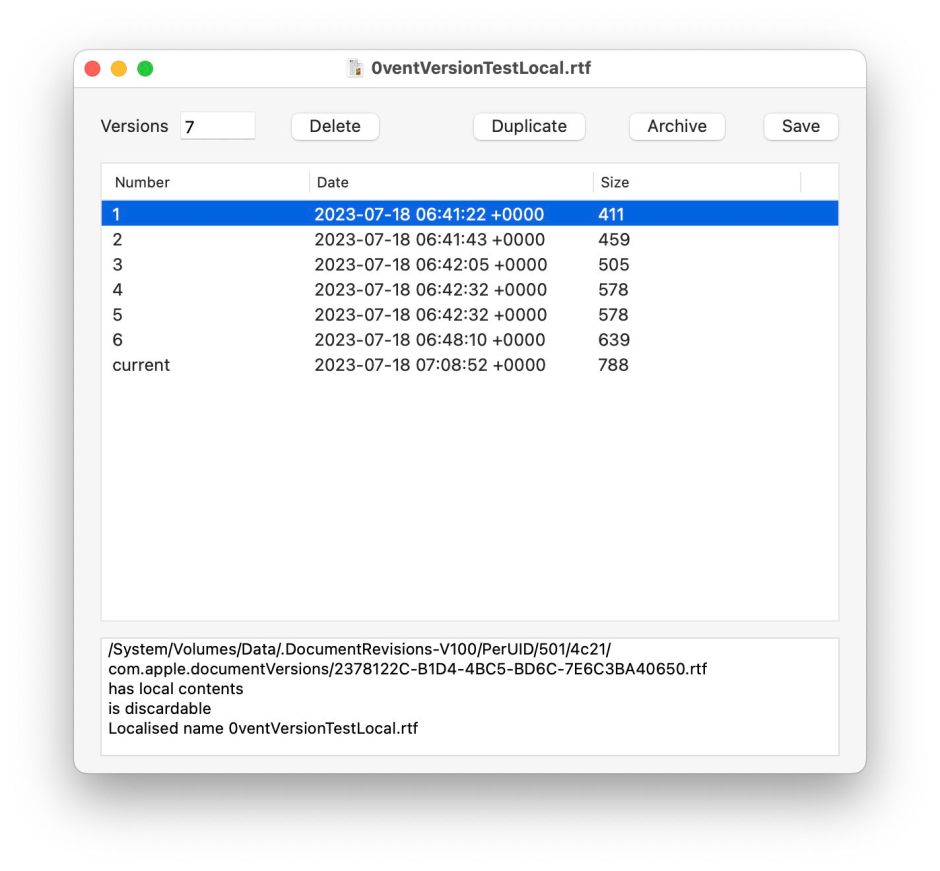
Task: Select the current version row
Action: (400, 365)
